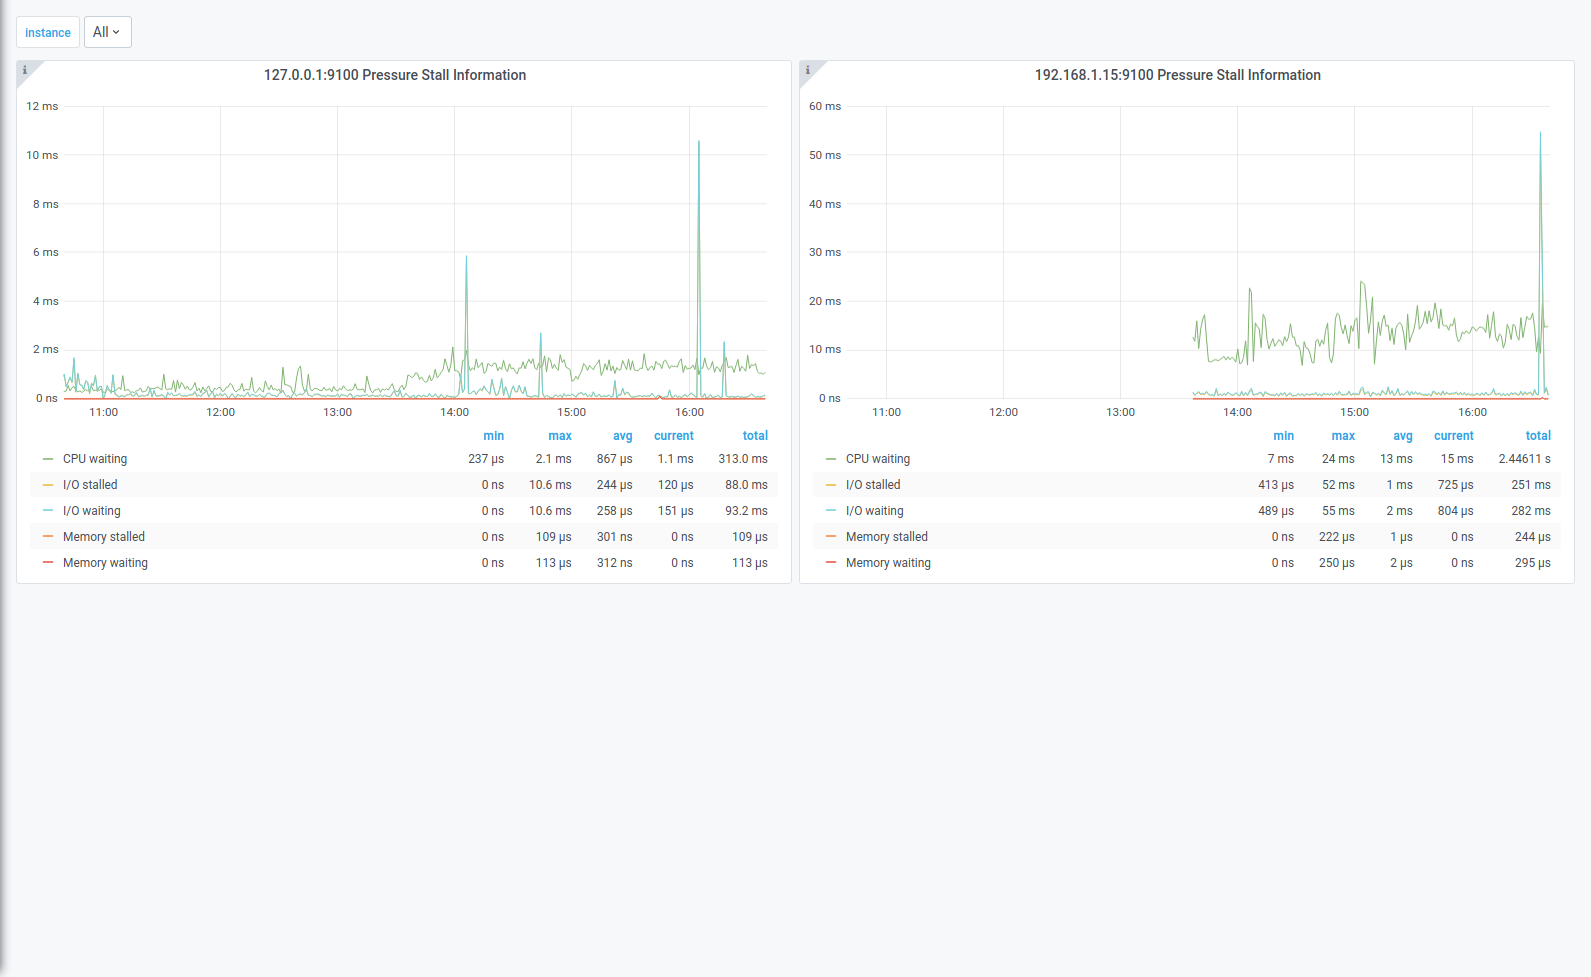Toggle Memory waiting series in right legend
The width and height of the screenshot is (1591, 977).
pyautogui.click(x=888, y=563)
